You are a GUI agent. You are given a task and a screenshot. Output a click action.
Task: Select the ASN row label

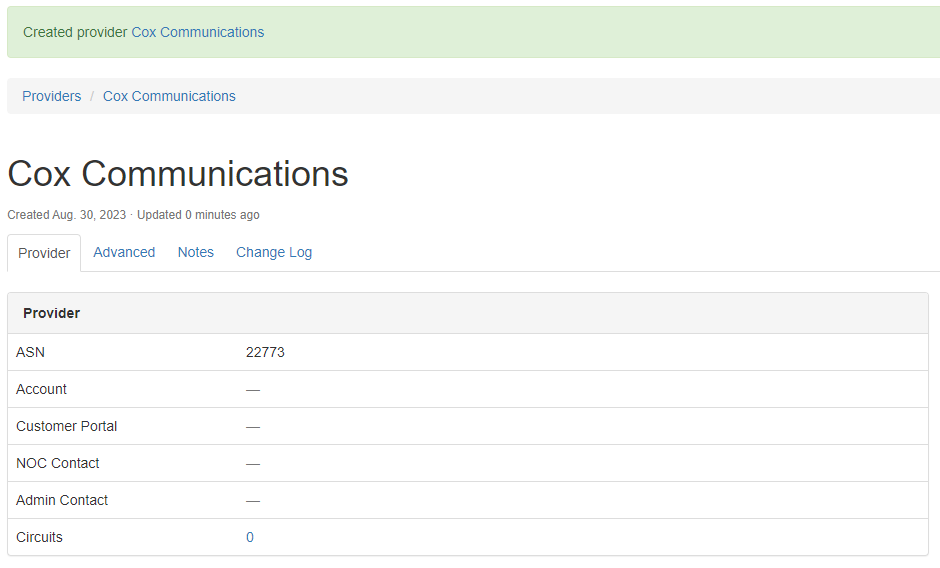(x=31, y=352)
